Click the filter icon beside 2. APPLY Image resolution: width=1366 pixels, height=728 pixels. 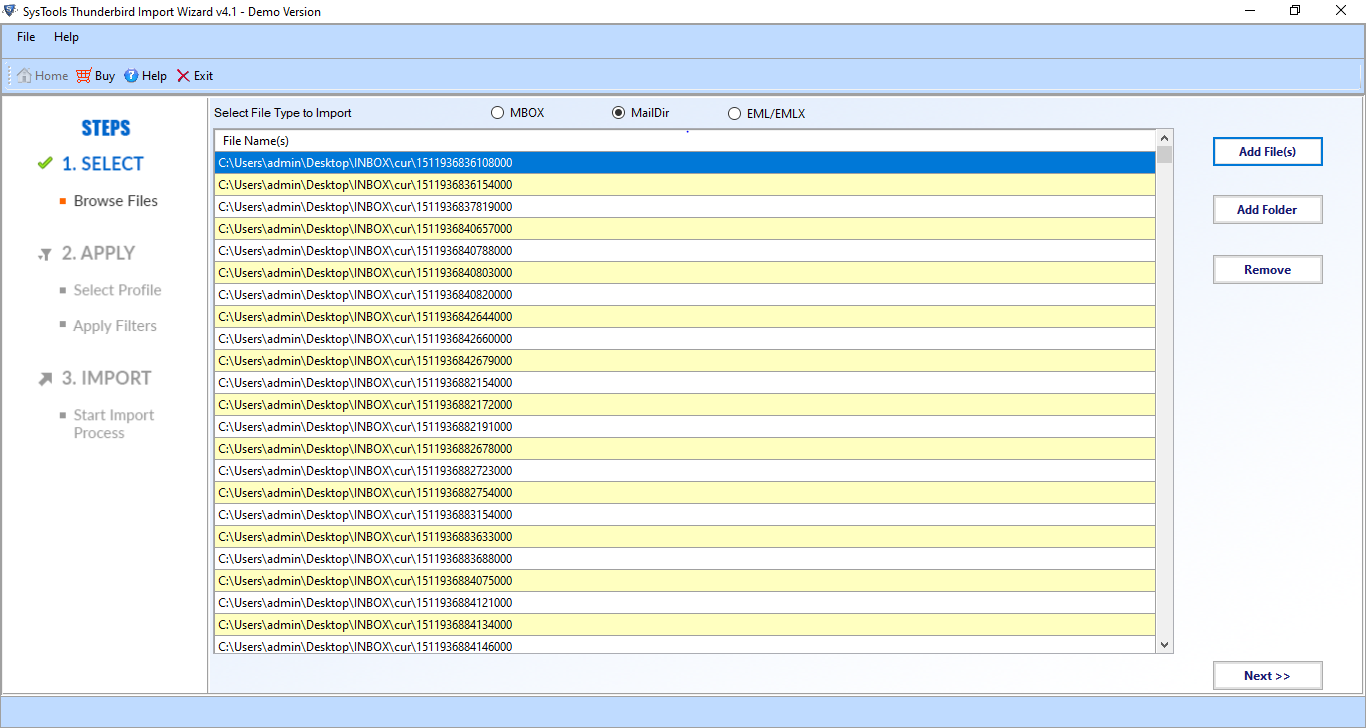click(x=44, y=254)
